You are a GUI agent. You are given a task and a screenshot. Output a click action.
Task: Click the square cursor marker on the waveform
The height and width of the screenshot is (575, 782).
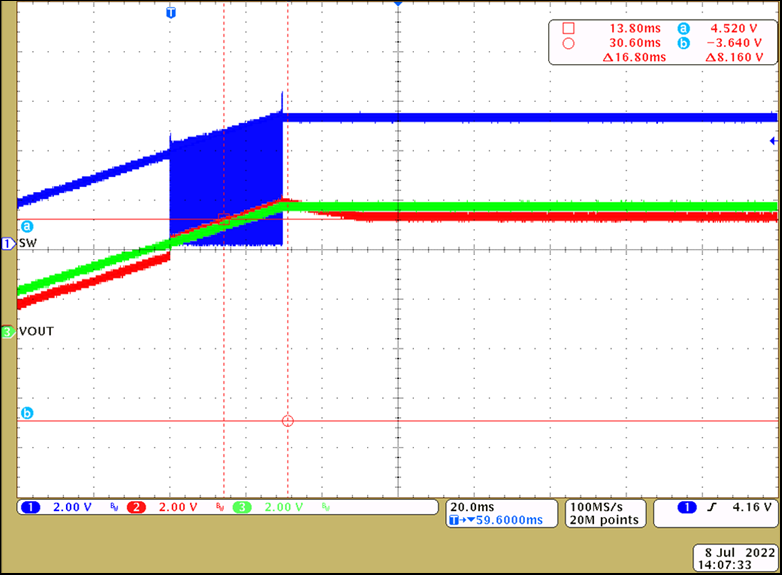pos(223,220)
